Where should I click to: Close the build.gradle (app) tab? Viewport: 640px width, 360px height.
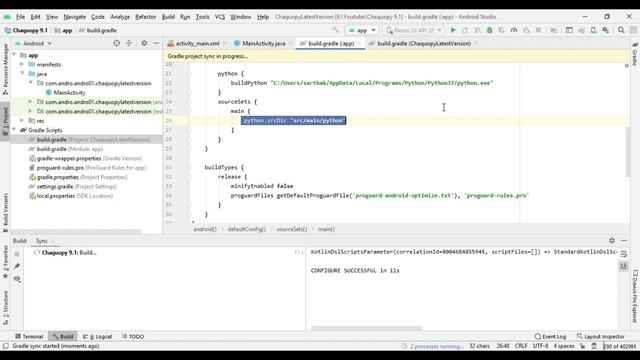360,43
